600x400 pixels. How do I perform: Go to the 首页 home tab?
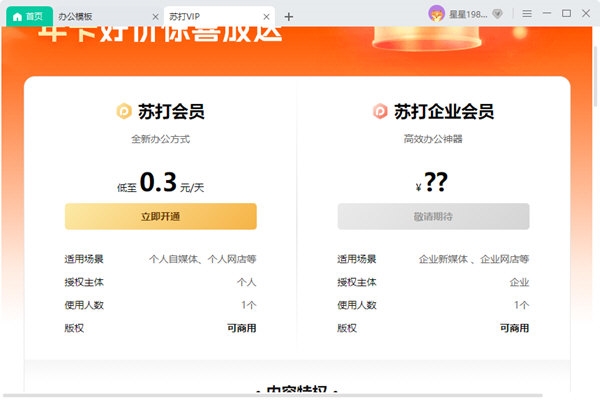29,16
